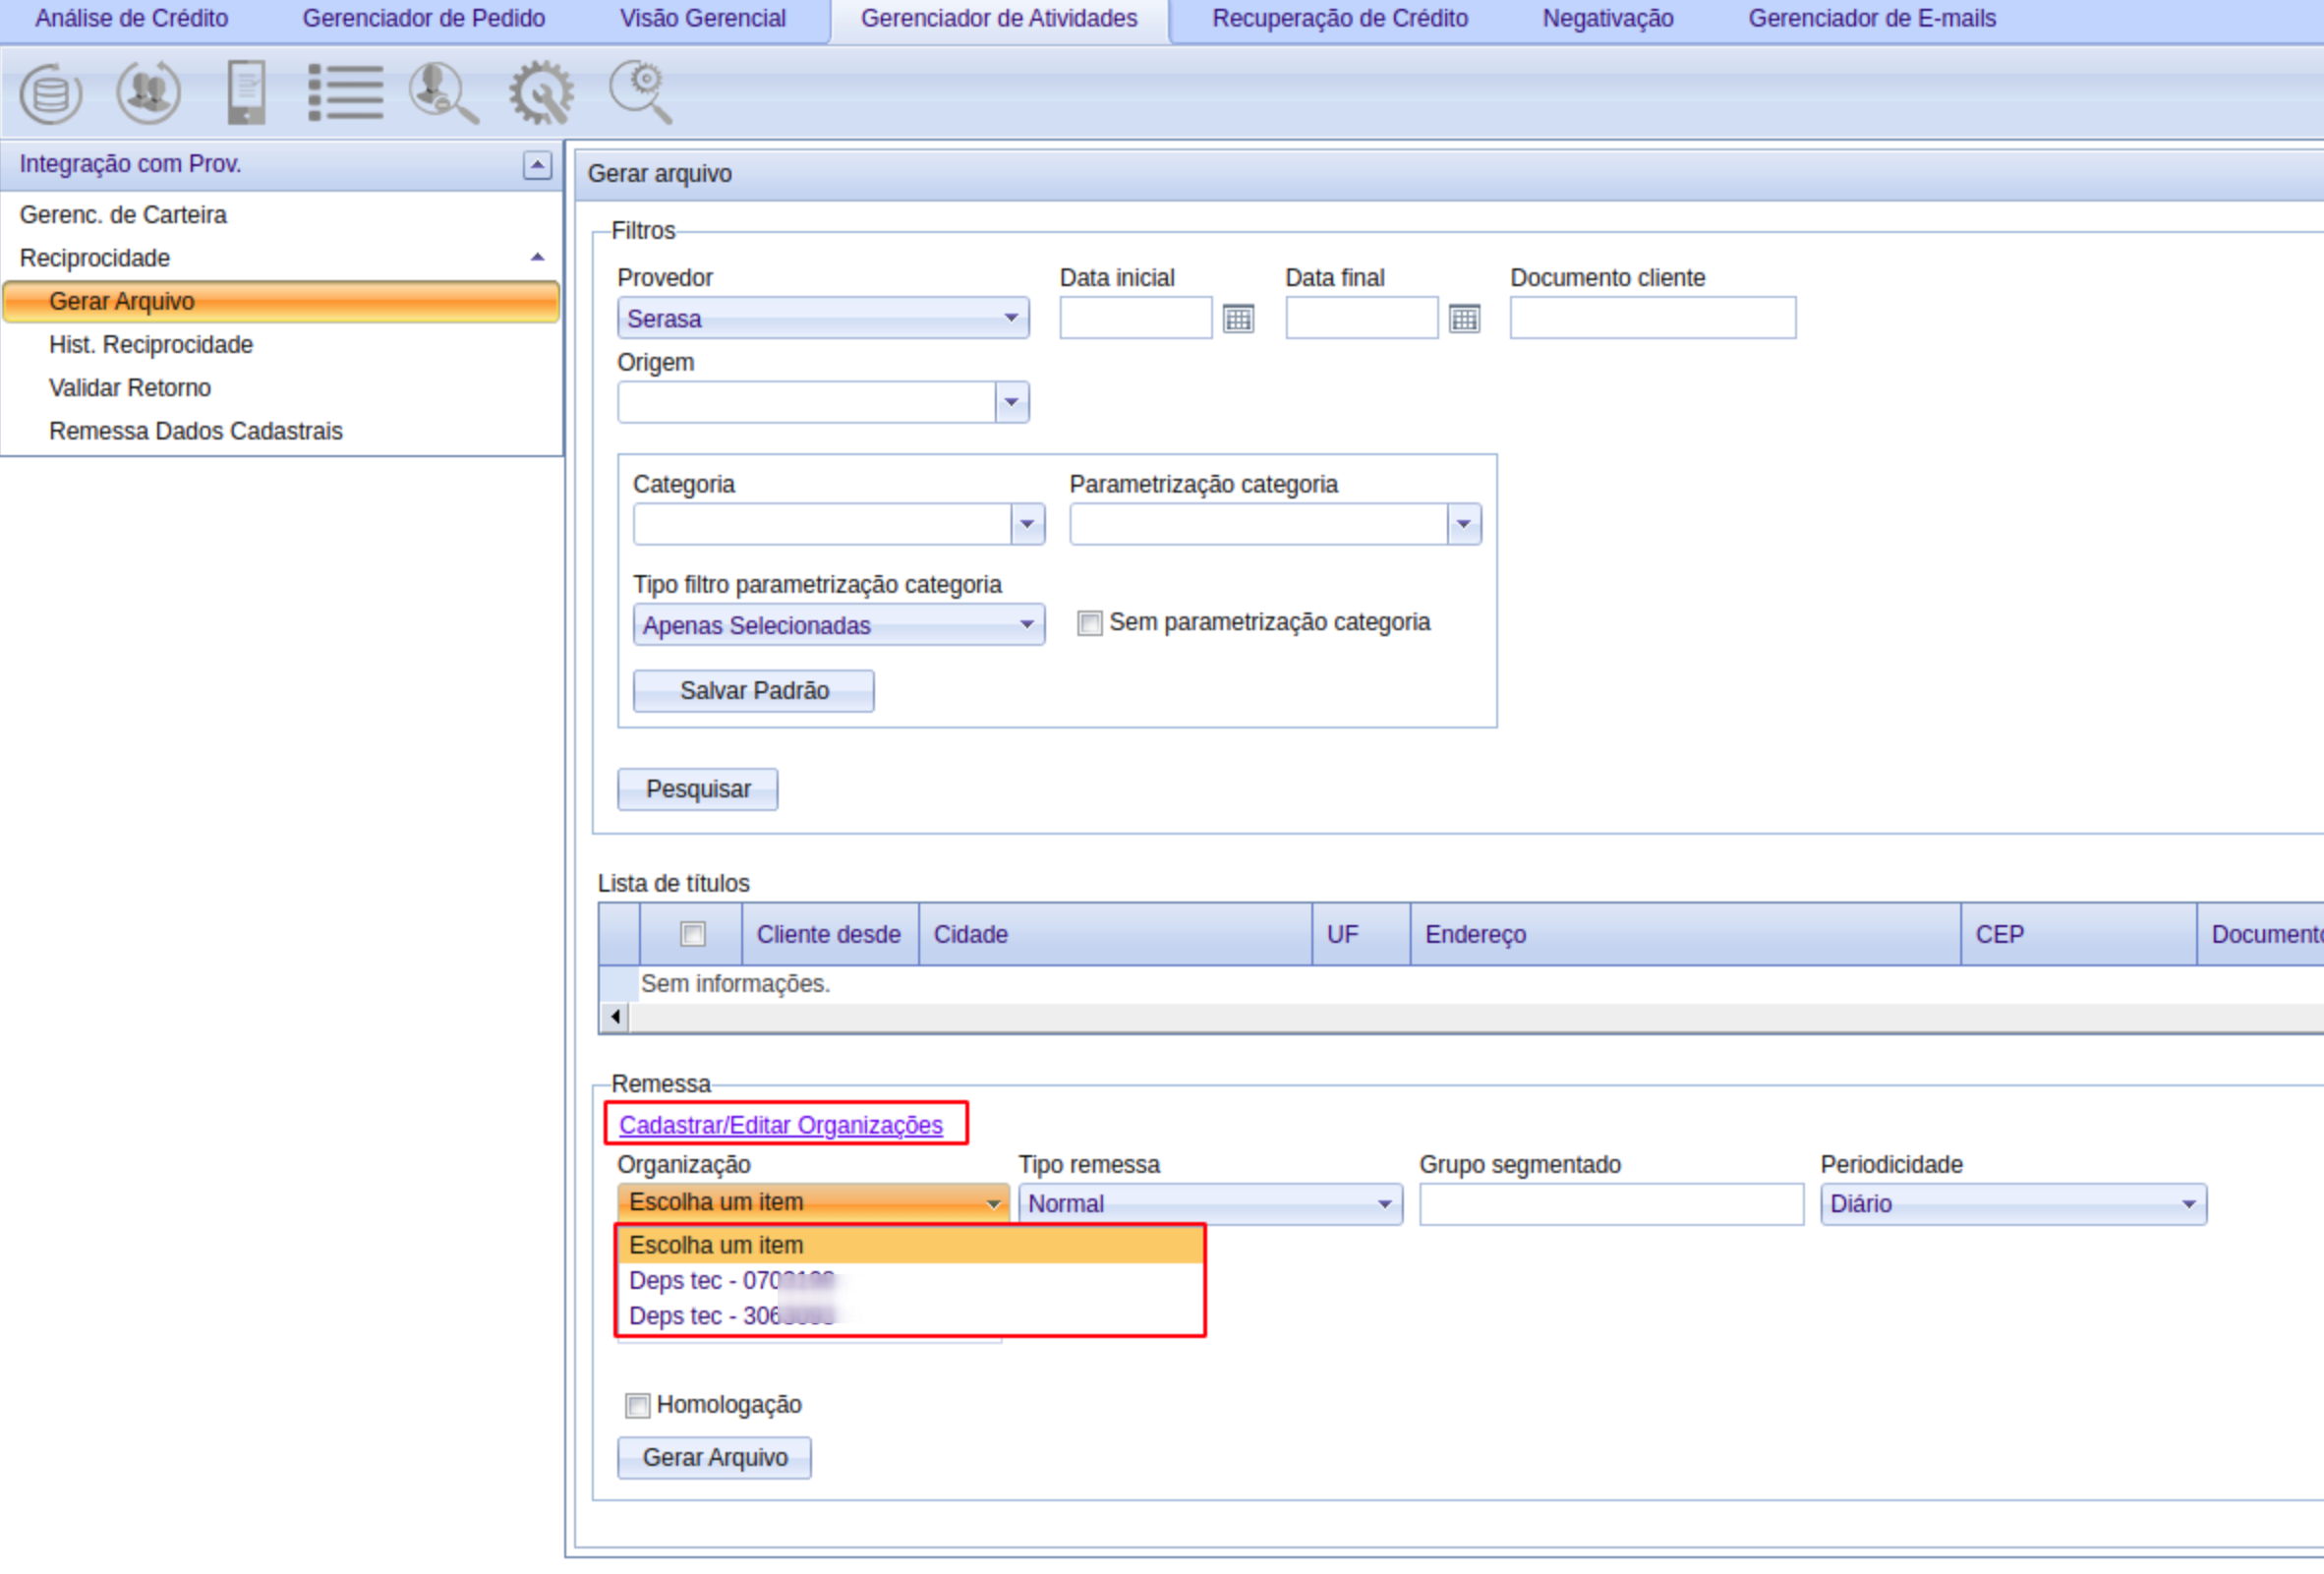Click the Documento cliente input field
2324x1574 pixels.
tap(1653, 318)
